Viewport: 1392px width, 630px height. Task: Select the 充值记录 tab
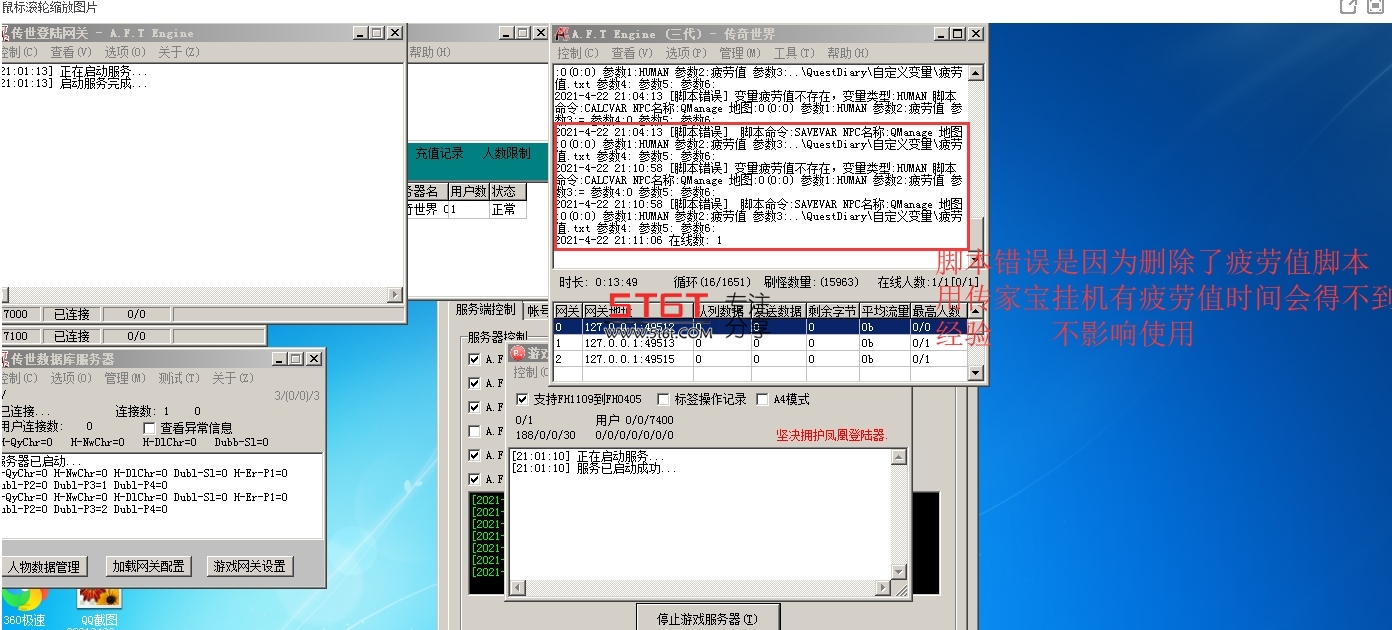(x=440, y=154)
